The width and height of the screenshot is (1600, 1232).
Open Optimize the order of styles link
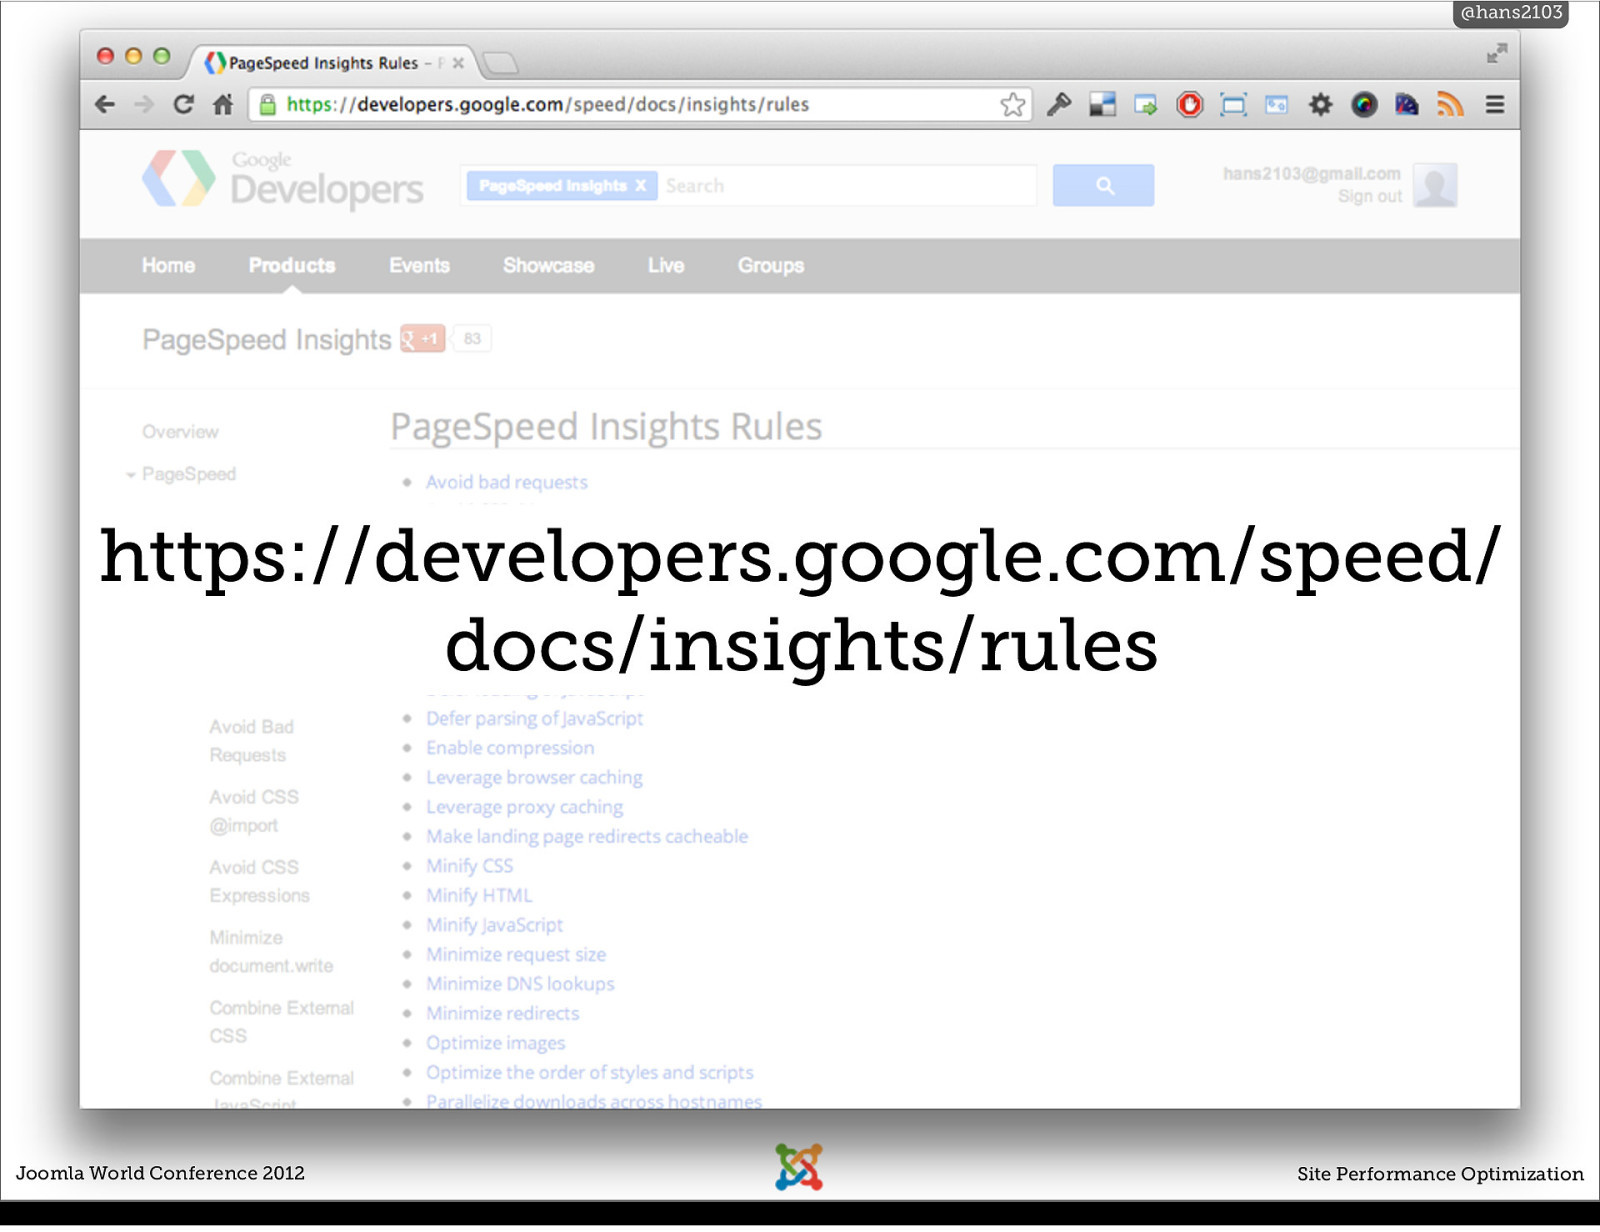click(590, 1072)
